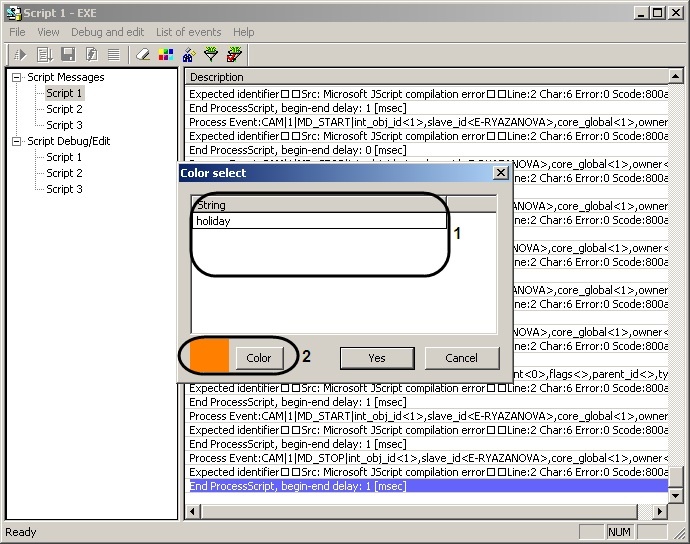Click the binoculars search toolbar icon
The width and height of the screenshot is (690, 544).
[188, 54]
